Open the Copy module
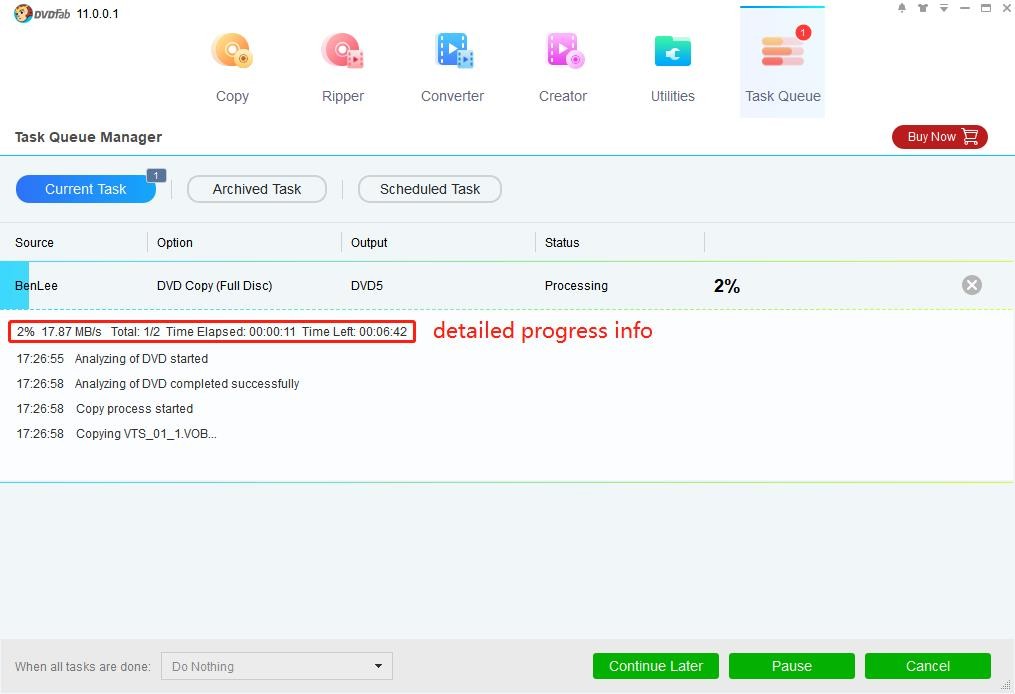The width and height of the screenshot is (1015, 694). tap(232, 66)
